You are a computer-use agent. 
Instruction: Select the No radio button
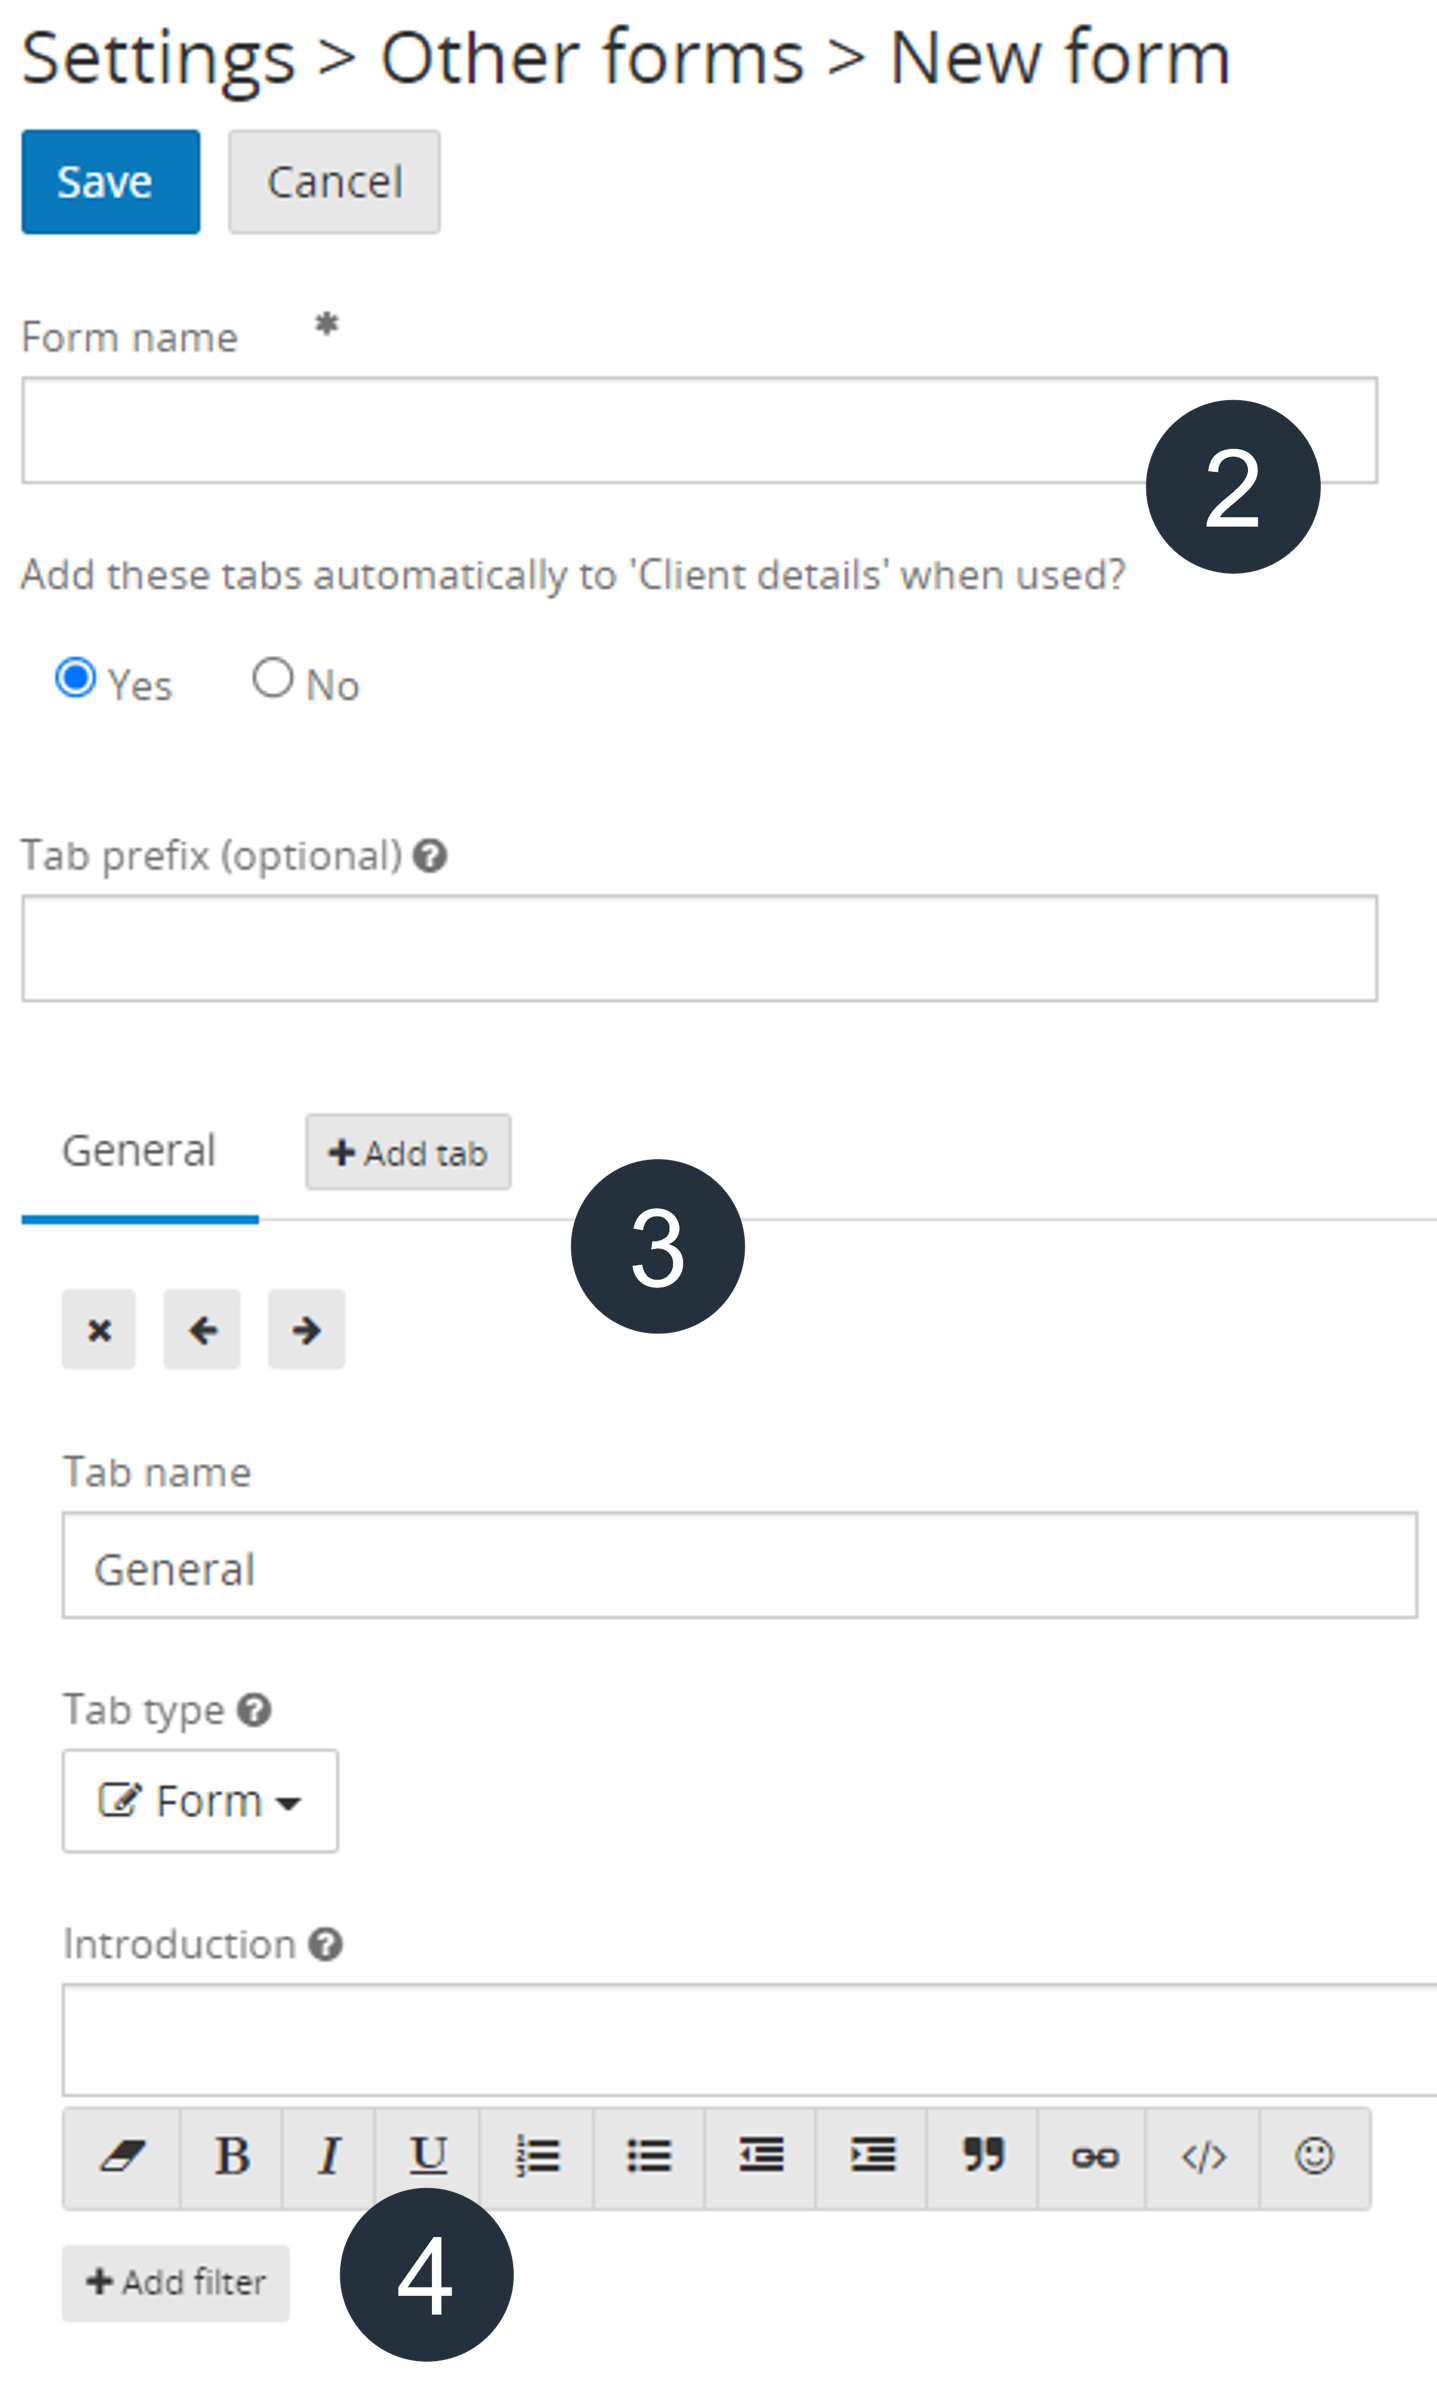tap(272, 678)
